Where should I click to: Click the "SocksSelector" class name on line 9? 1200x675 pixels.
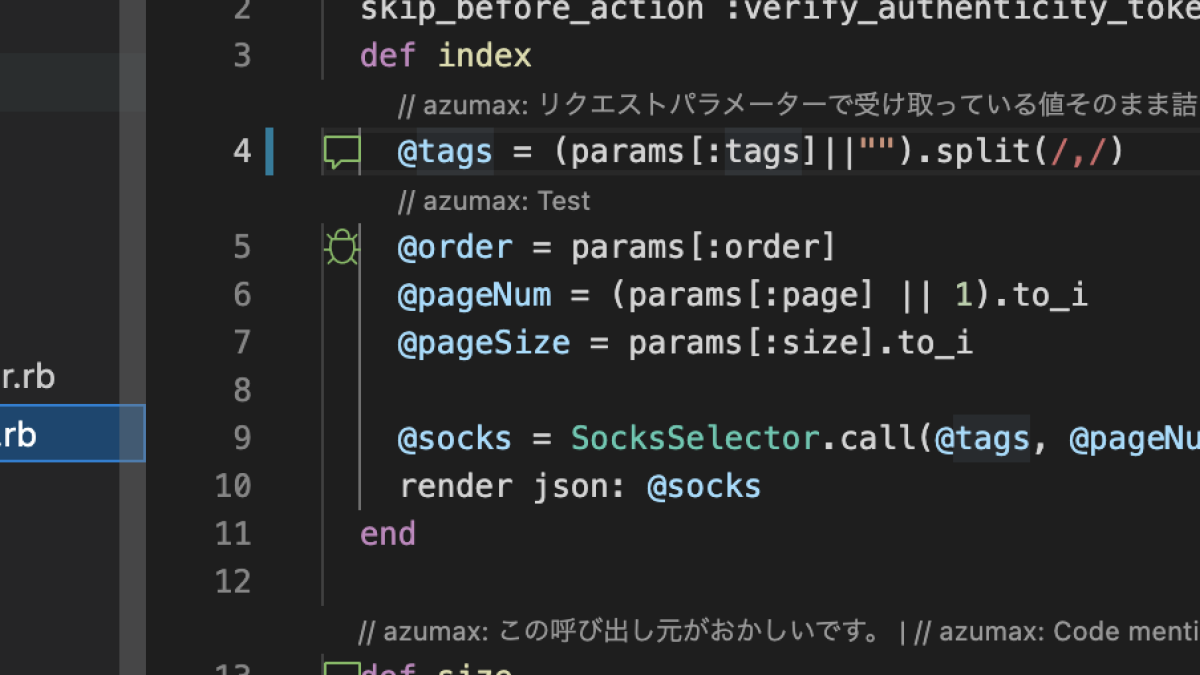click(x=692, y=438)
